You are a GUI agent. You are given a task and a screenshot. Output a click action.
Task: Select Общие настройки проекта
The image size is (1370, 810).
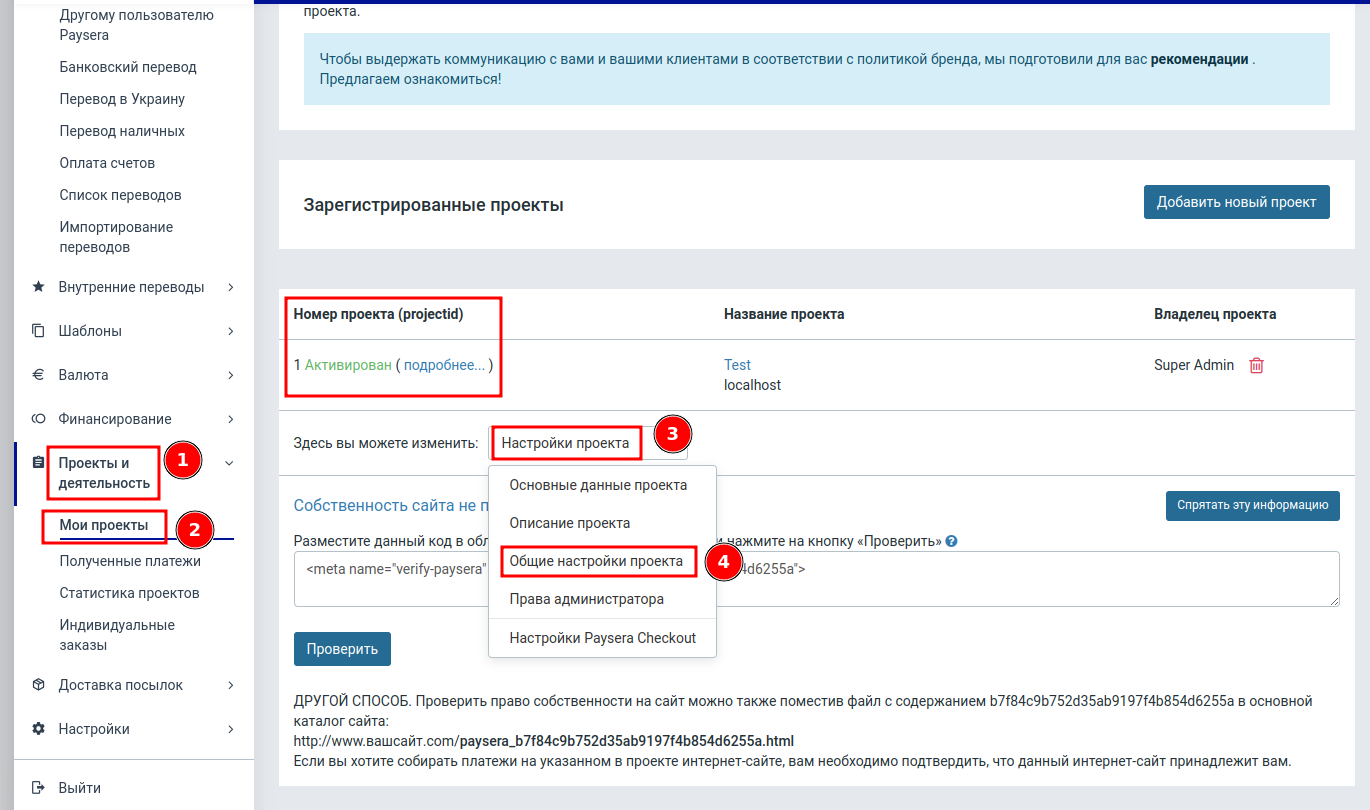click(x=596, y=561)
